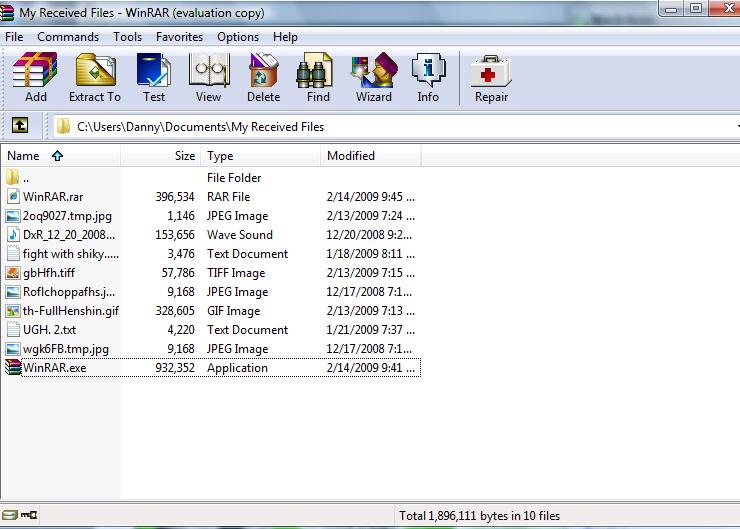Click the '153,656' size cell
This screenshot has width=740, height=529.
coord(175,235)
